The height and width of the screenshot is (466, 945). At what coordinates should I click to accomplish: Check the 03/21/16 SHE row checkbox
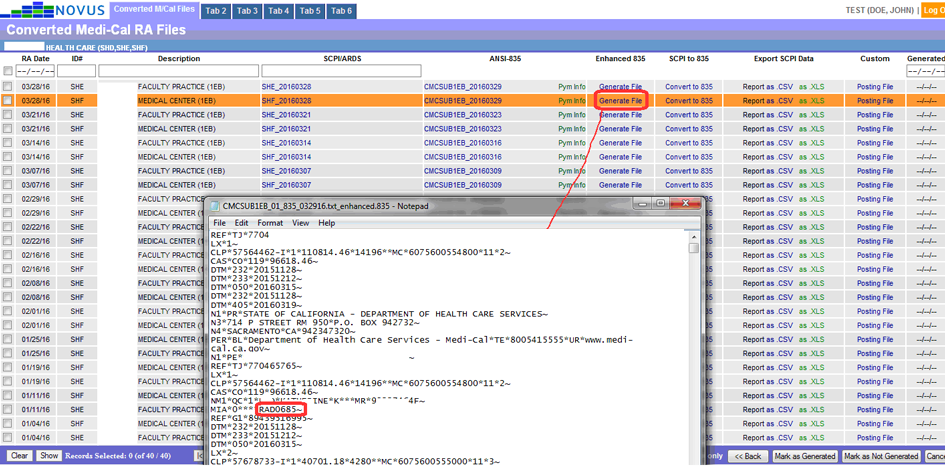coord(7,115)
